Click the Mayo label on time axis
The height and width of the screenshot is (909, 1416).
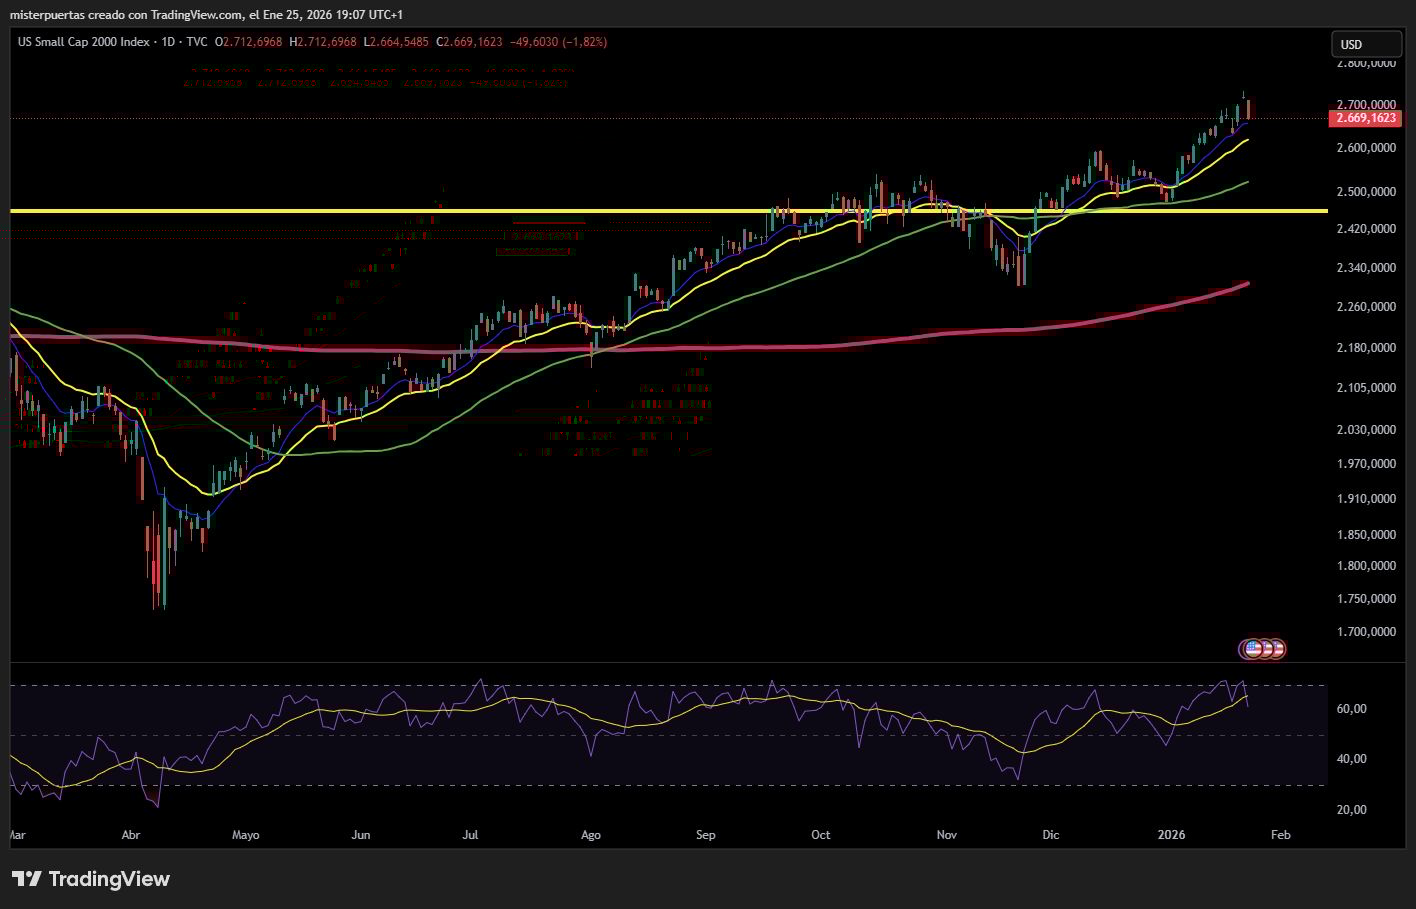pyautogui.click(x=245, y=835)
